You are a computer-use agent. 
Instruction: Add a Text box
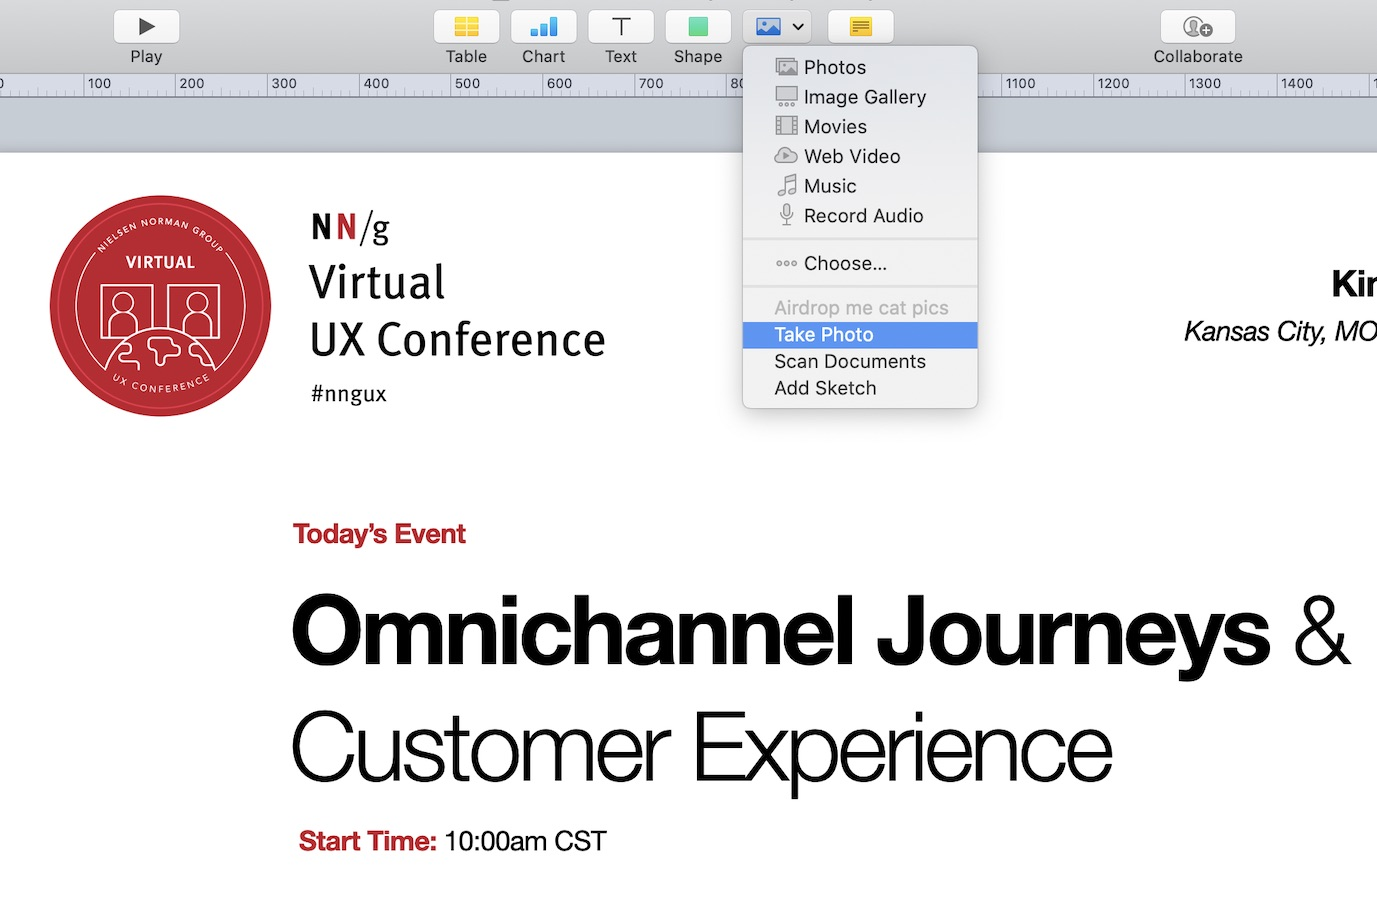click(x=620, y=27)
